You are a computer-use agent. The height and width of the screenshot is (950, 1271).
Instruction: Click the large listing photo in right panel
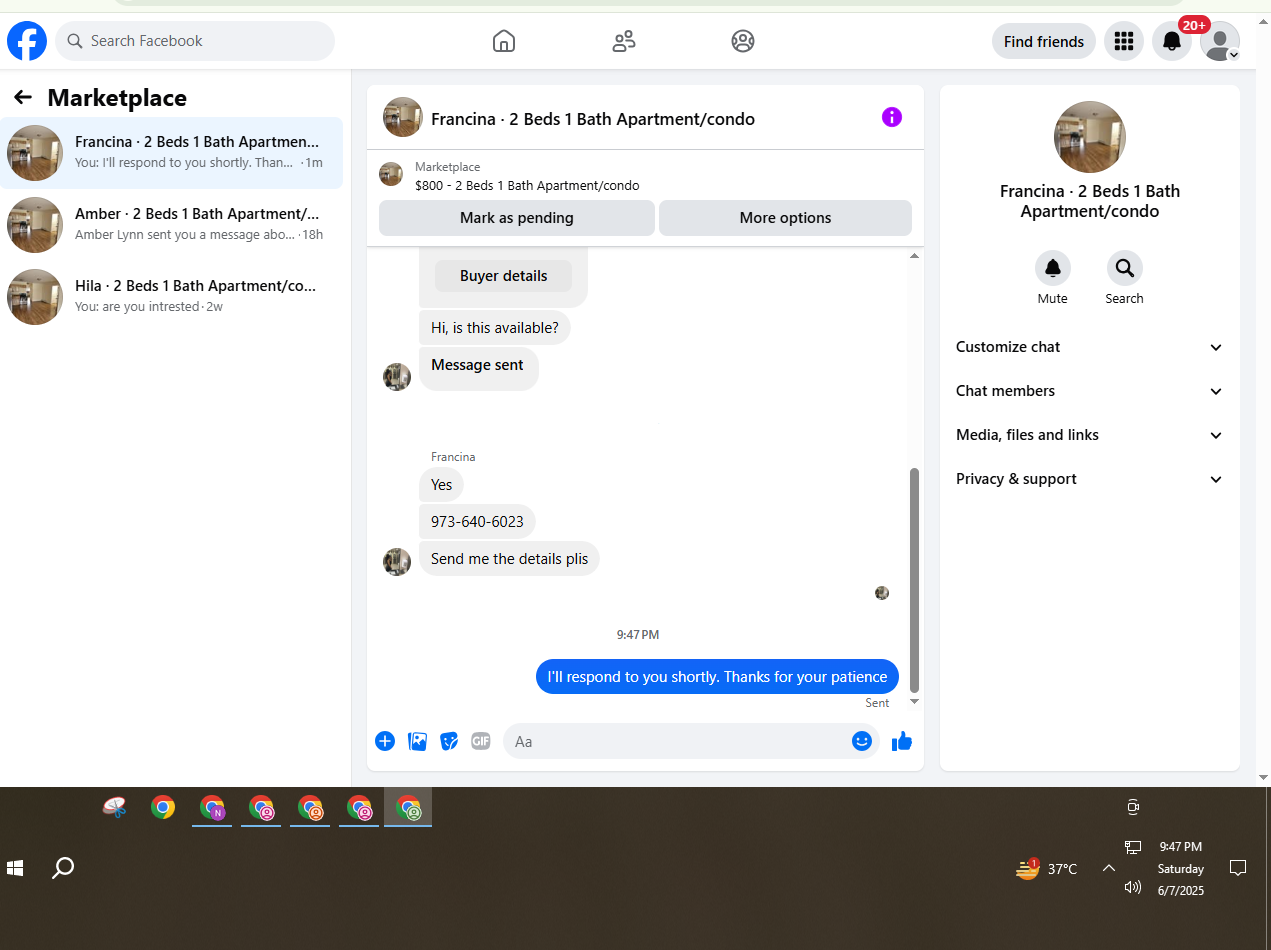[1090, 137]
